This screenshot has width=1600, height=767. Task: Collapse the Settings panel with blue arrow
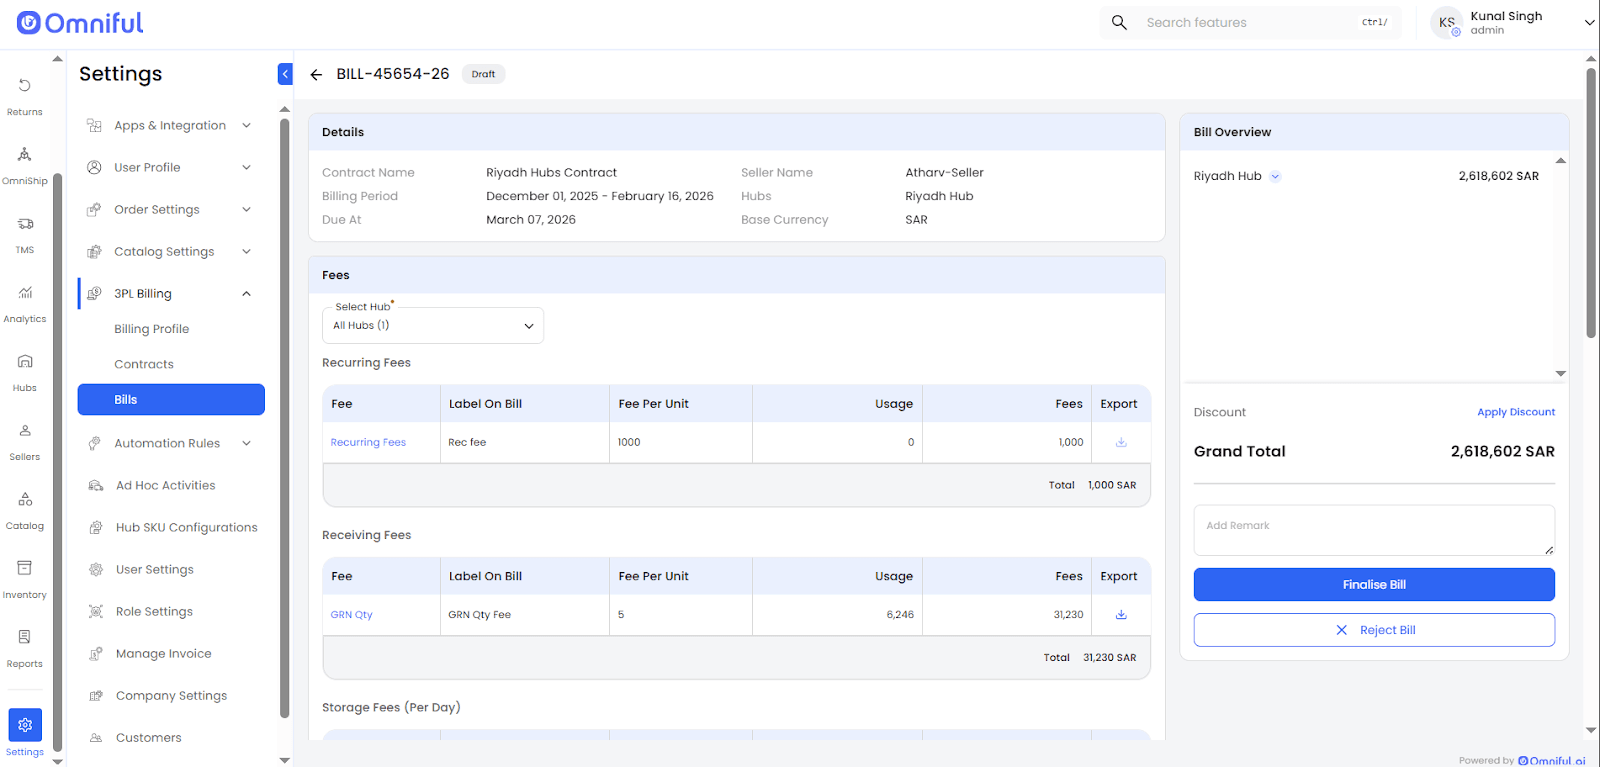(x=285, y=74)
